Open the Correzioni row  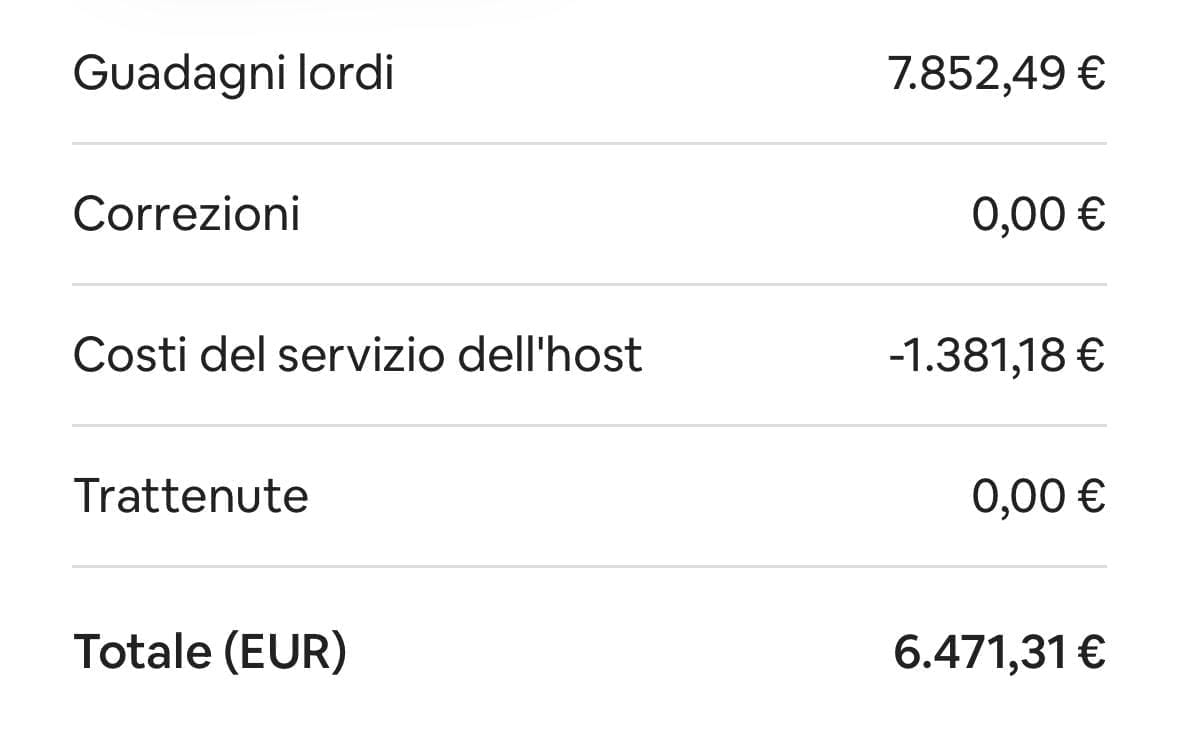590,214
